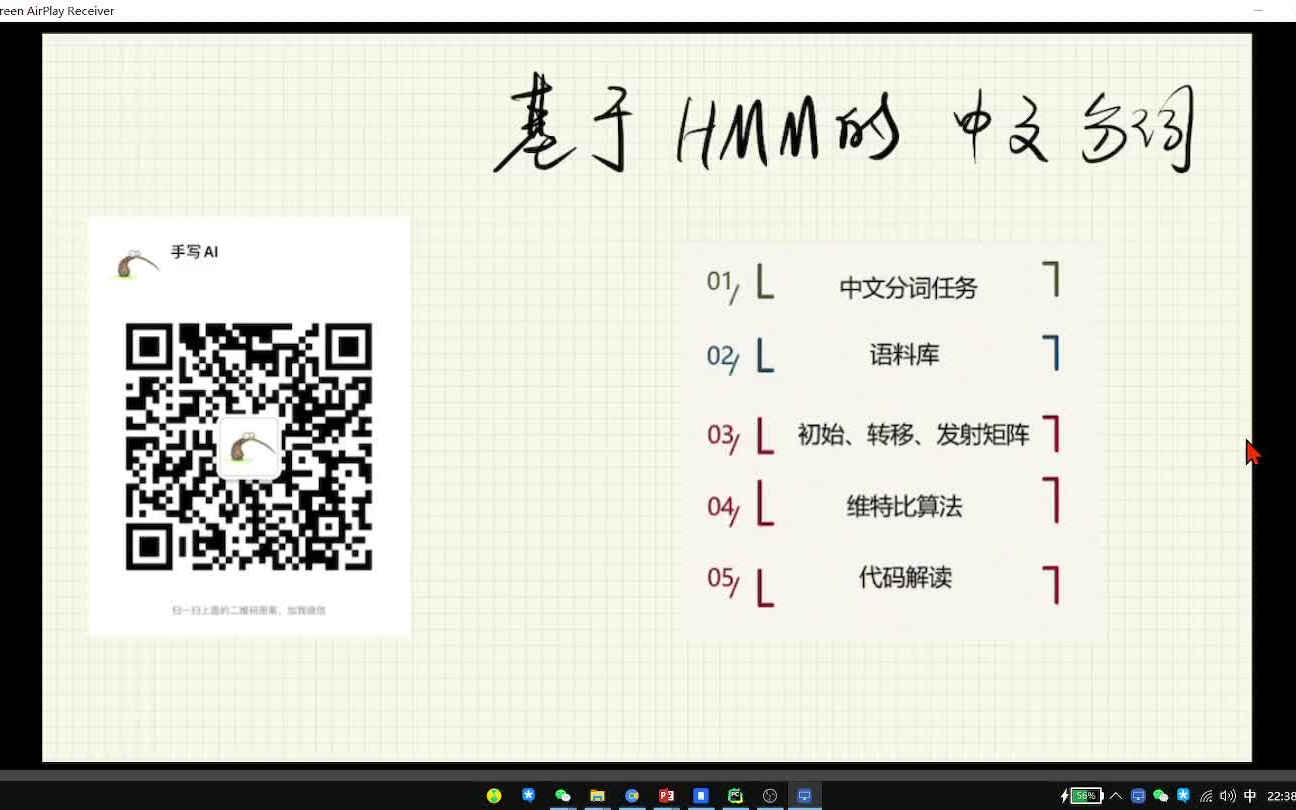Open Wi-Fi network settings in tray
This screenshot has height=810, width=1296.
(1206, 796)
